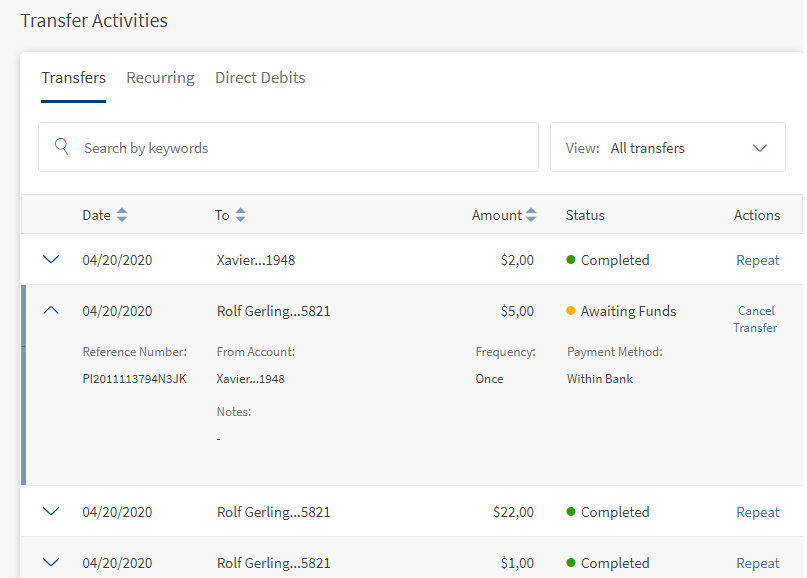The image size is (807, 578).
Task: Open the Direct Debits tab
Action: click(x=260, y=78)
